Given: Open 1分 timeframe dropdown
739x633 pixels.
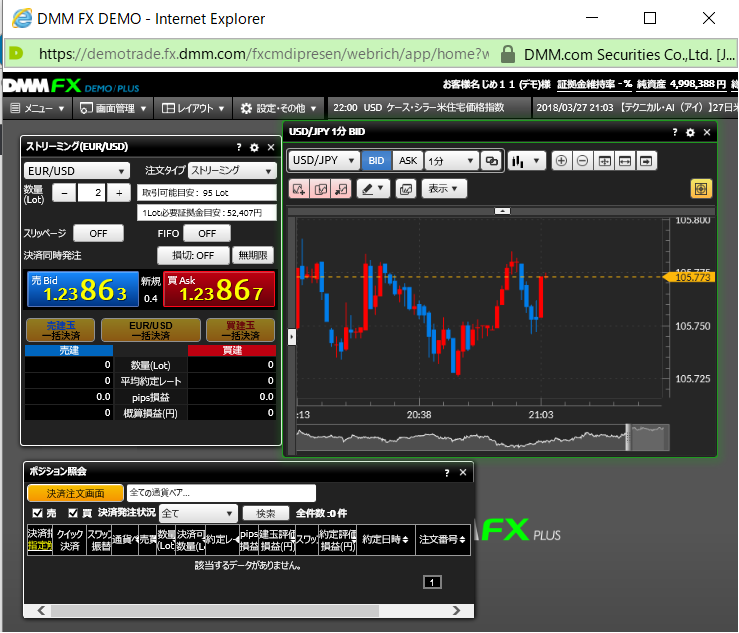Looking at the screenshot, I should (x=452, y=161).
